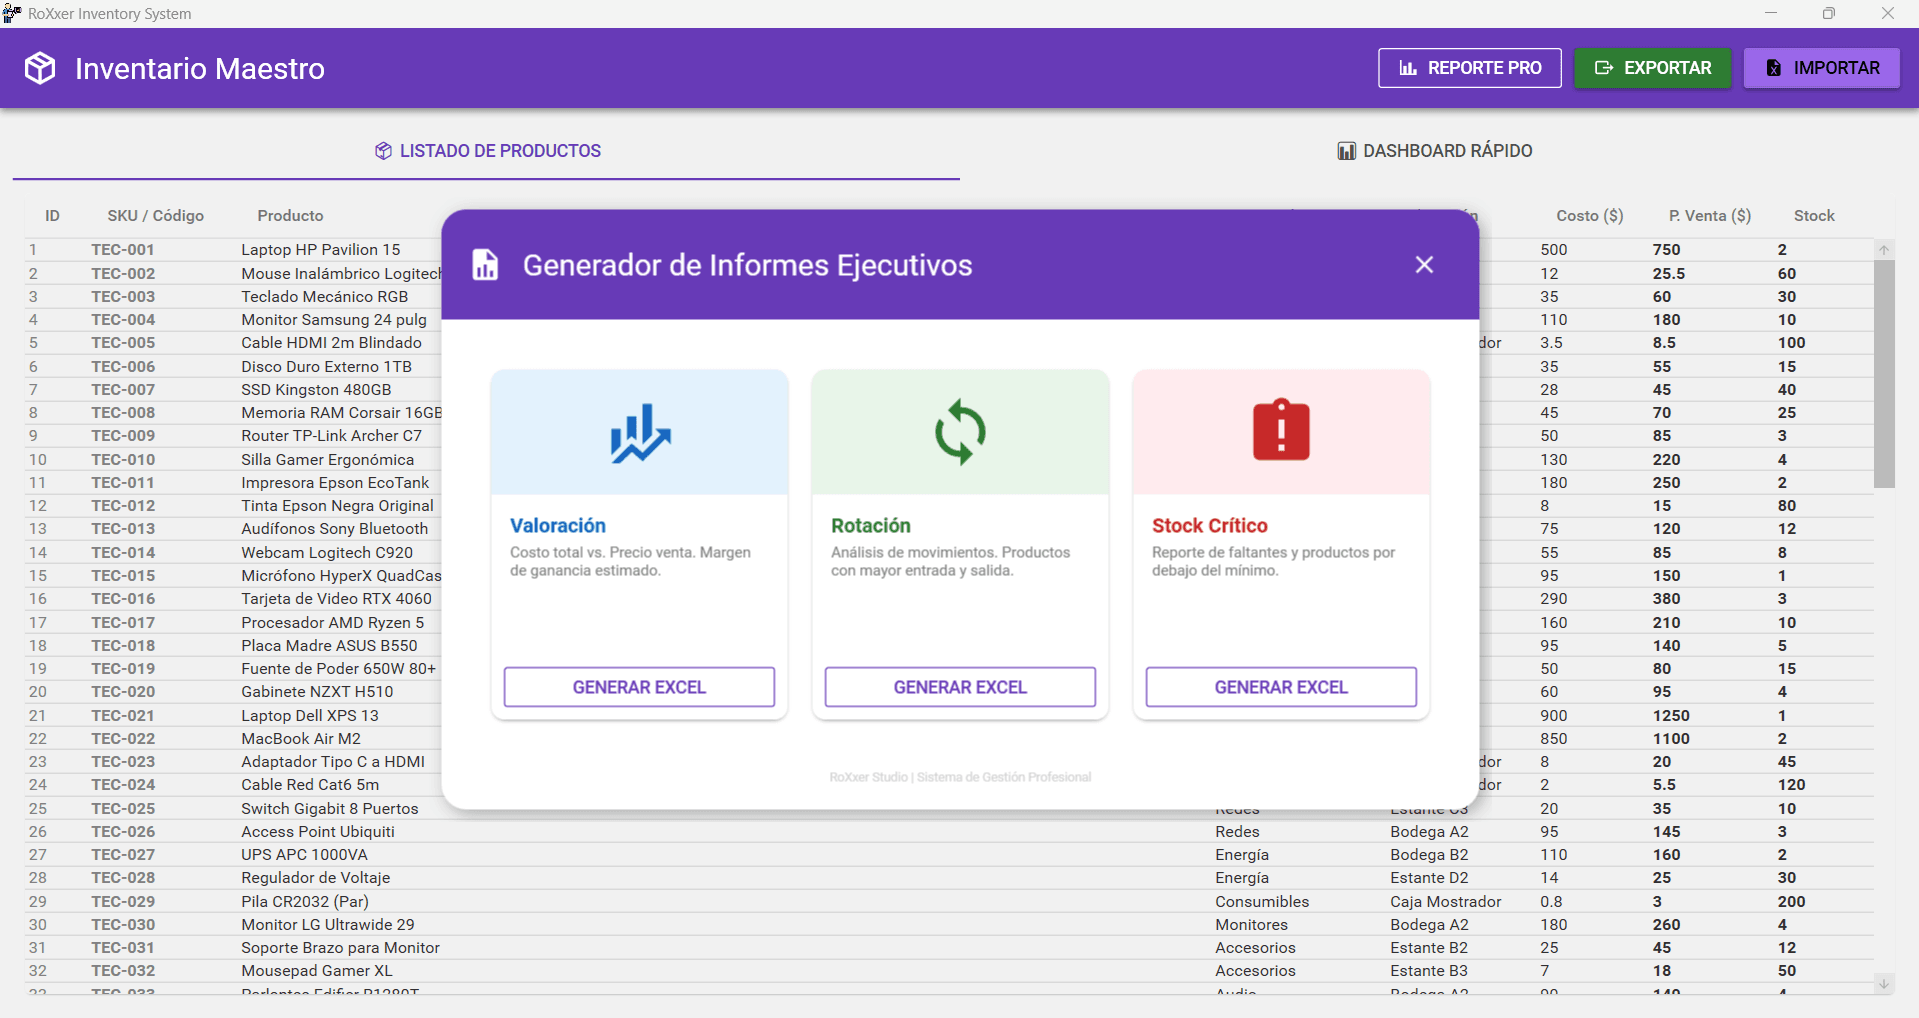
Task: Click the UPS APC 1000VA product
Action: (x=304, y=855)
